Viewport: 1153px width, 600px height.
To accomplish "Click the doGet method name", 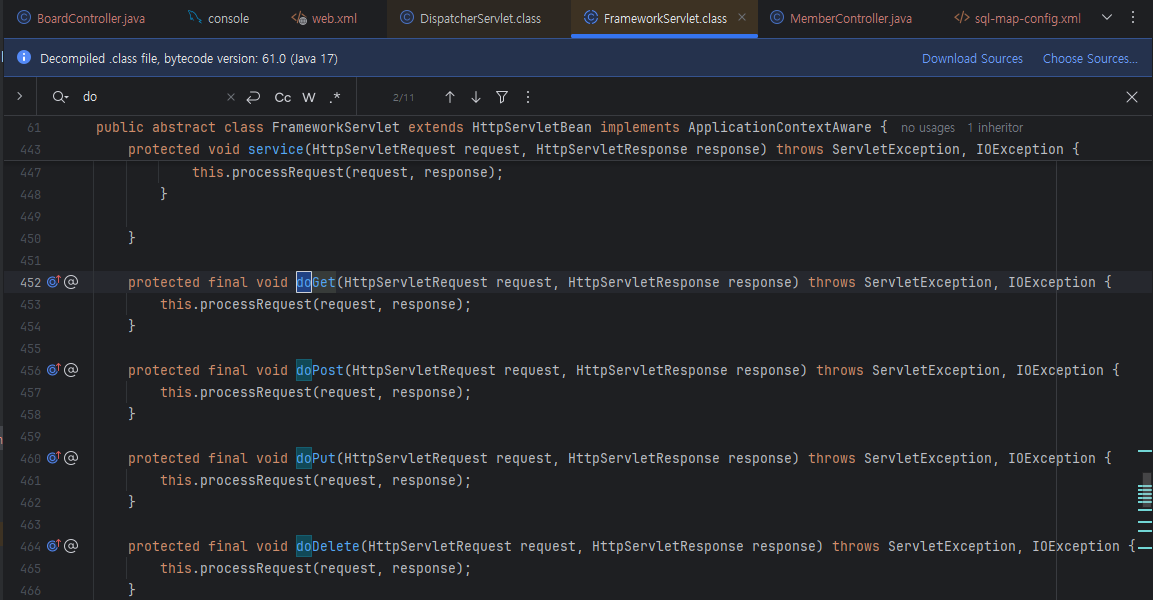I will [x=316, y=282].
